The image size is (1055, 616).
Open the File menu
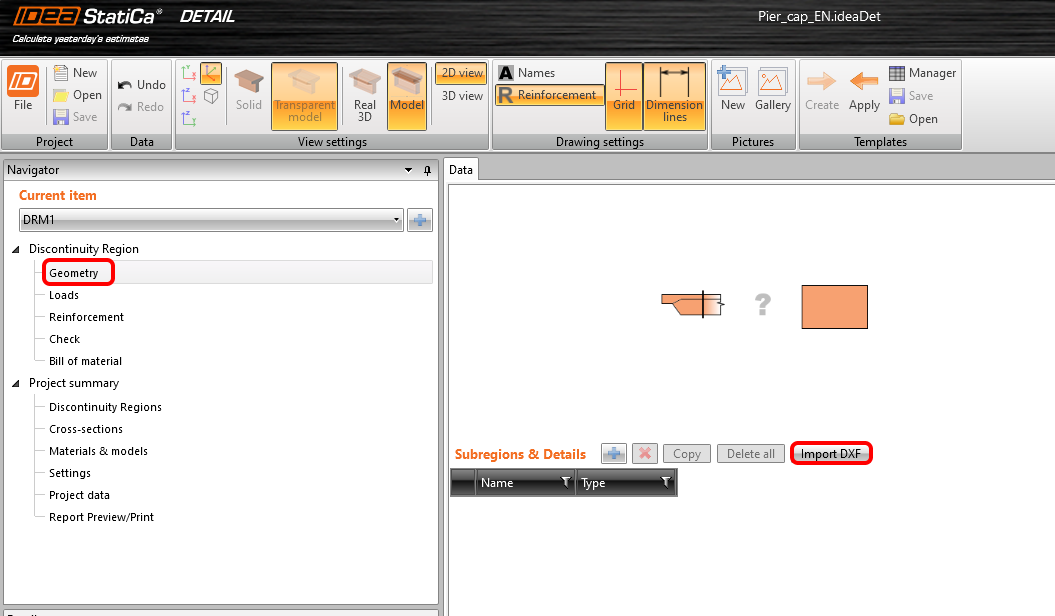click(22, 90)
